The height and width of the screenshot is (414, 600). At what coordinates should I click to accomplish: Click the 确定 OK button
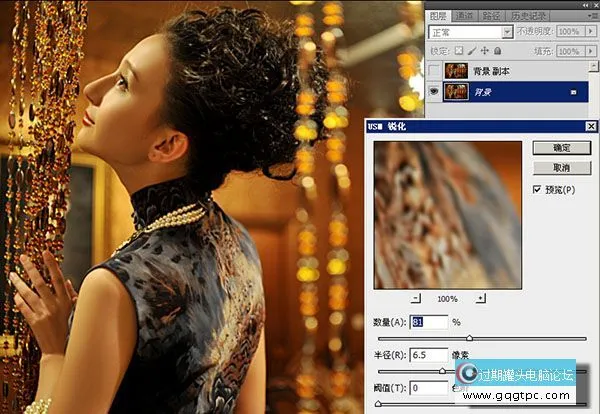[x=561, y=147]
